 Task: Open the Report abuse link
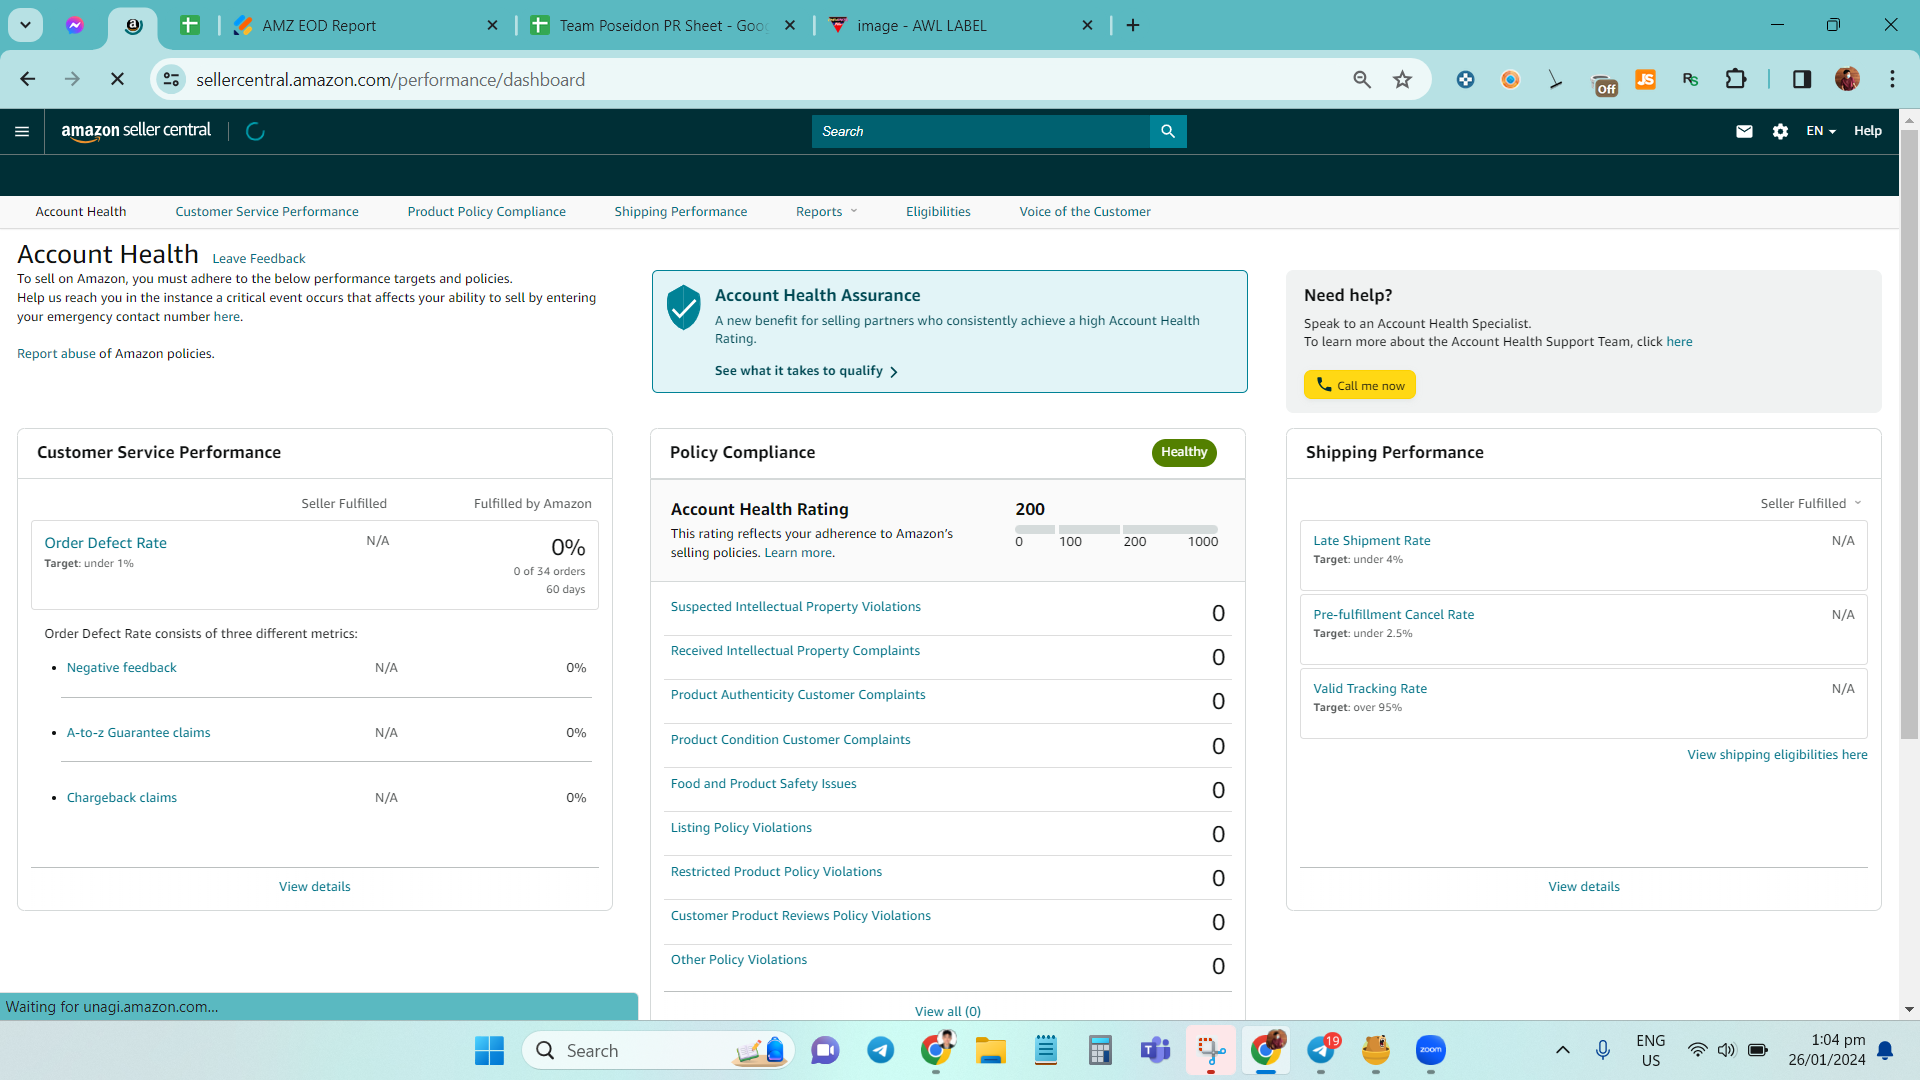(56, 353)
